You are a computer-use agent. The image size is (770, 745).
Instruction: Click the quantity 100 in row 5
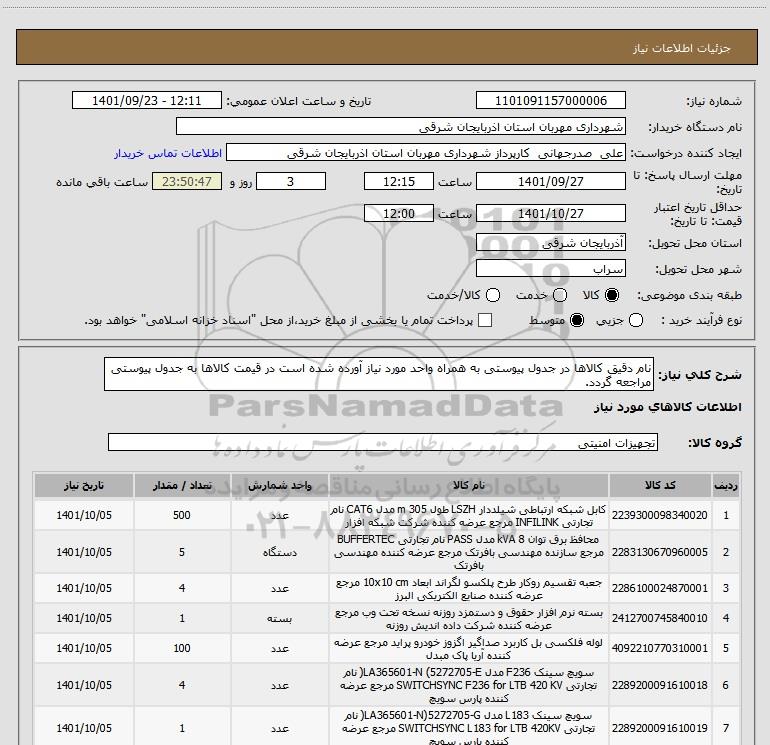click(x=182, y=648)
